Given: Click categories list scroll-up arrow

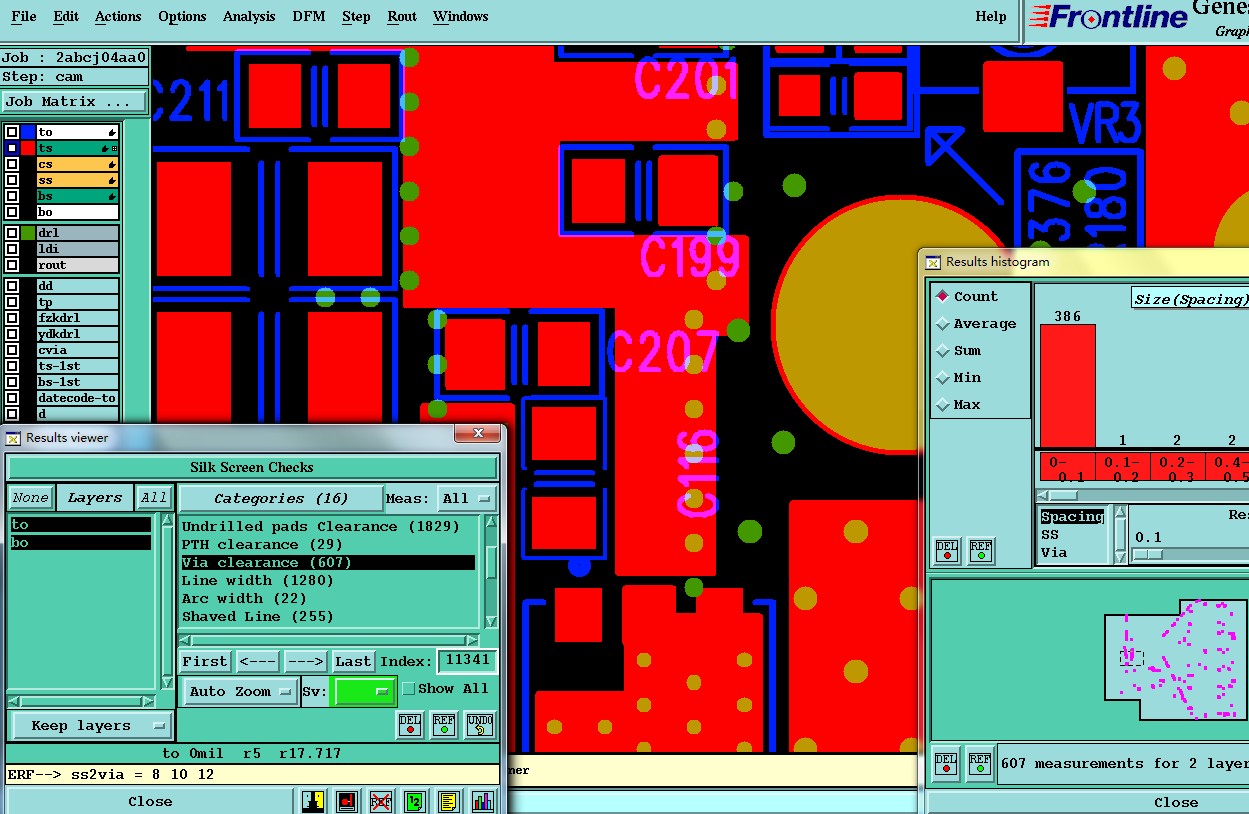Looking at the screenshot, I should pos(491,522).
